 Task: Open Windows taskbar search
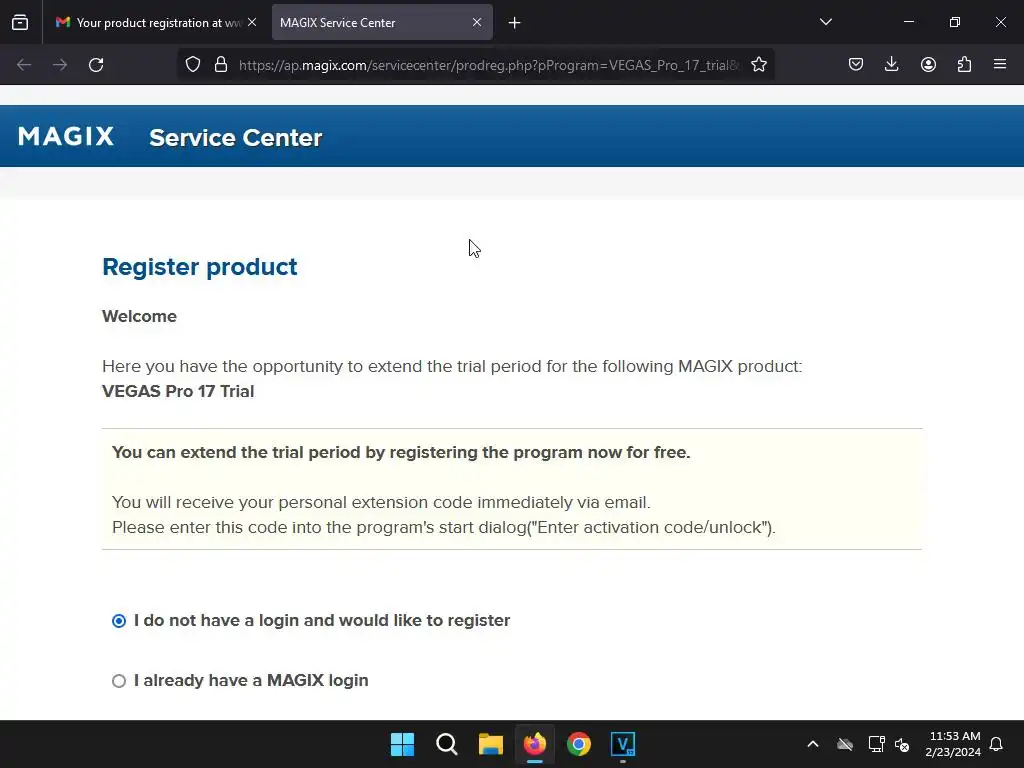447,744
